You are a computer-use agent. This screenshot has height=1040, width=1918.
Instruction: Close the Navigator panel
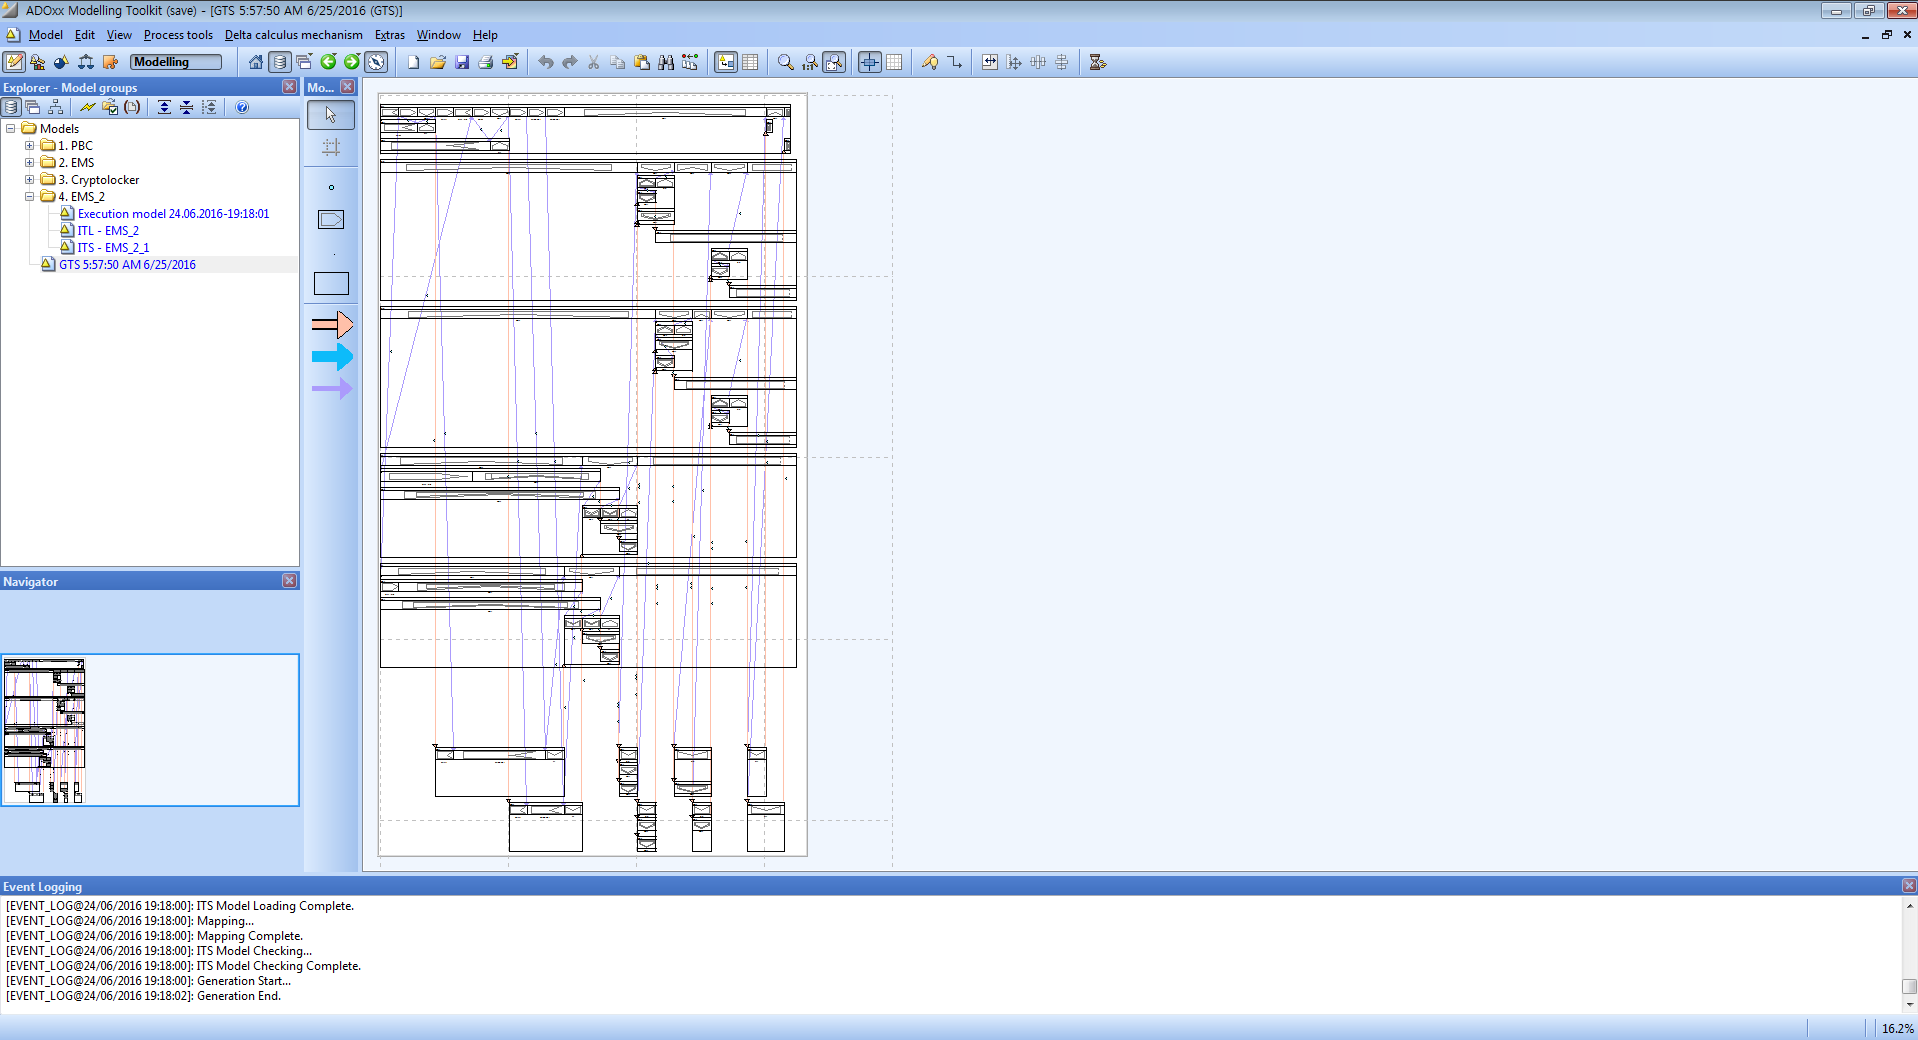(289, 581)
